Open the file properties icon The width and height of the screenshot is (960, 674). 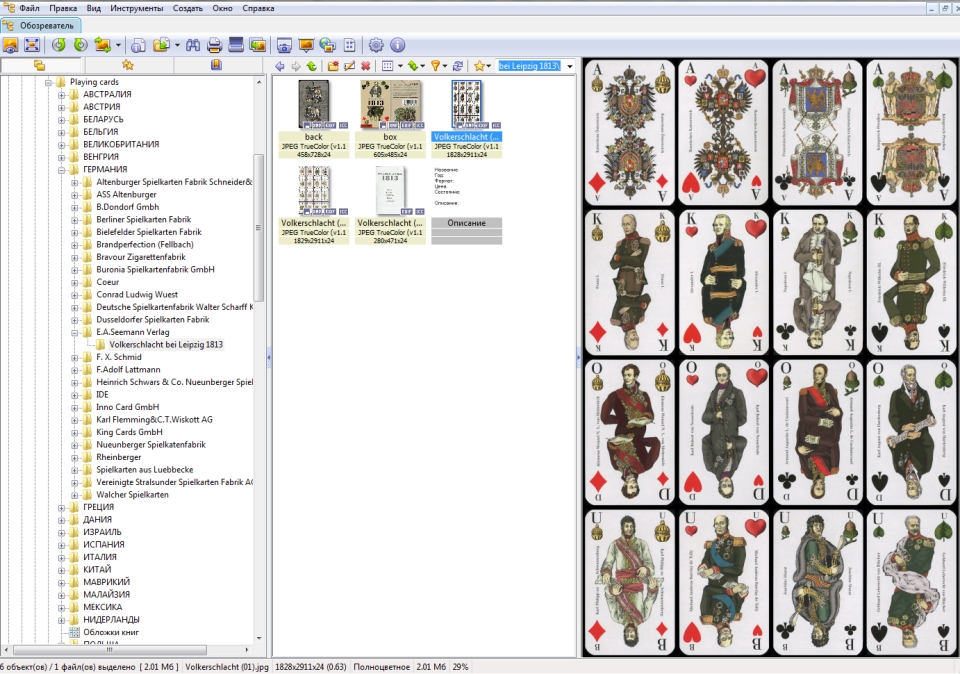pyautogui.click(x=138, y=45)
